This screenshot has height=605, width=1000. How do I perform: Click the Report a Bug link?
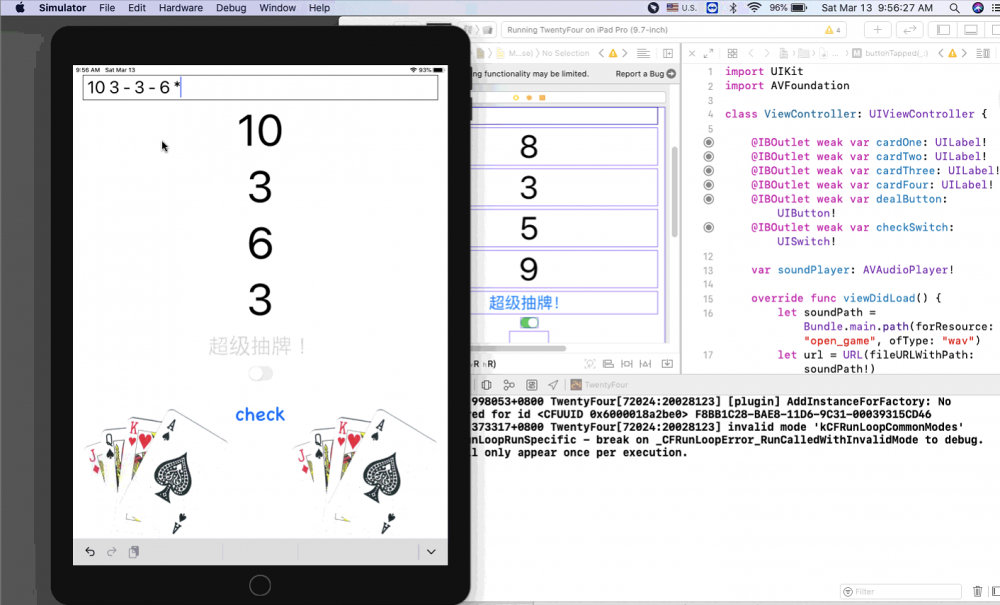tap(640, 74)
